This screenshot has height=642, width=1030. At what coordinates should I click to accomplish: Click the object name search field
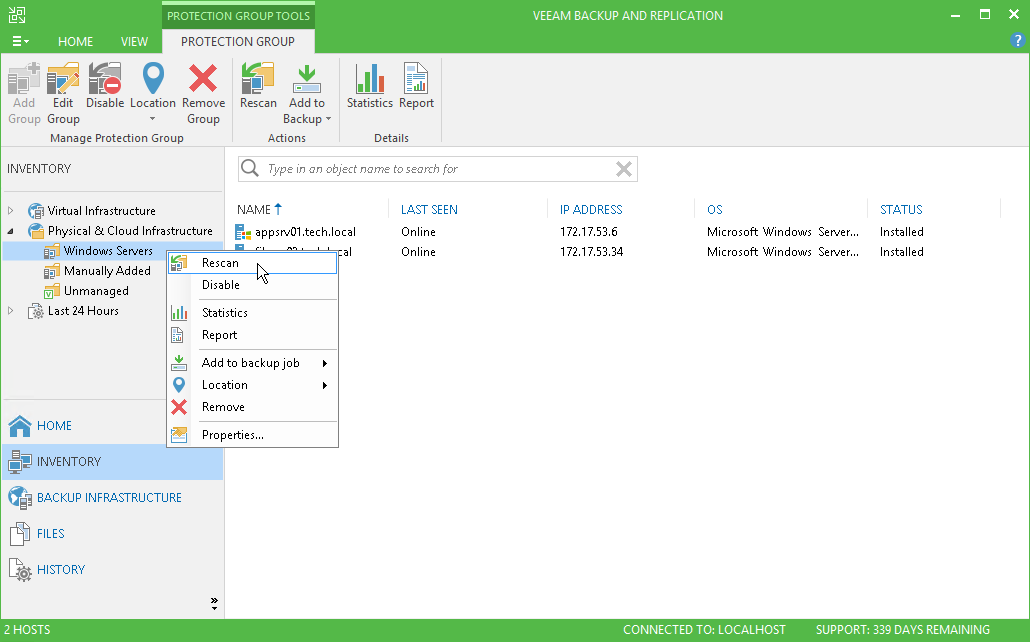tap(437, 169)
